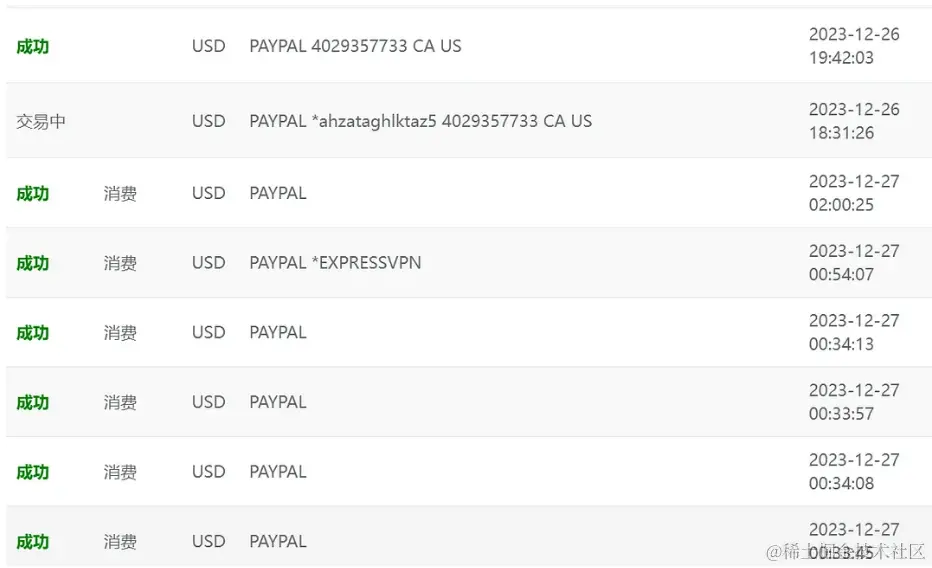Screen dimensions: 932x568
Task: Select the PAYPAL *EXPRESSVPN merchant text
Action: point(335,263)
